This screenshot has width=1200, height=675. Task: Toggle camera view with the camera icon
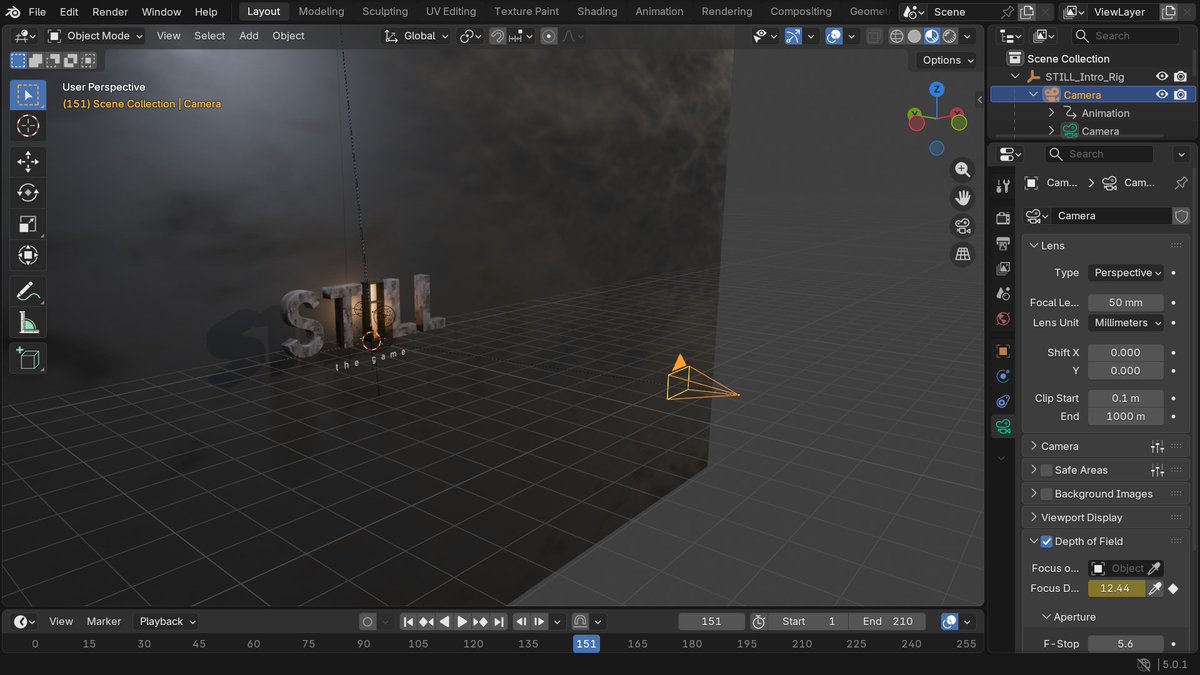(x=962, y=226)
